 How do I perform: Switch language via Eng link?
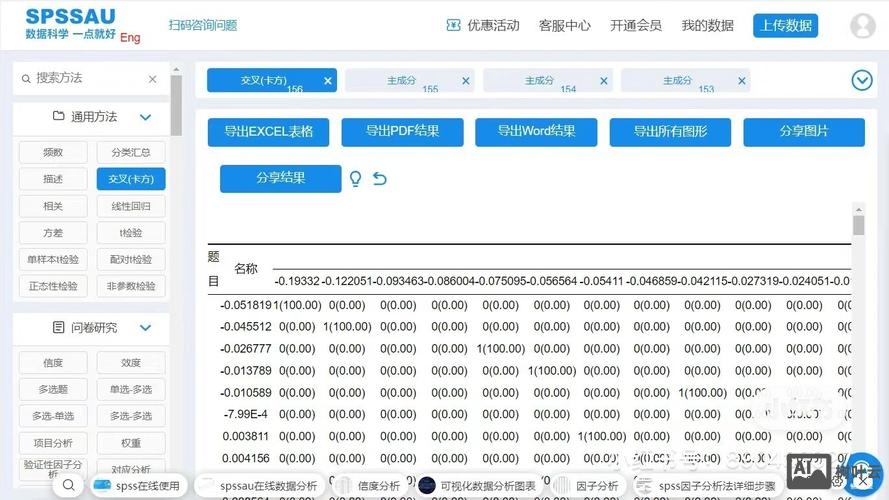[x=130, y=37]
